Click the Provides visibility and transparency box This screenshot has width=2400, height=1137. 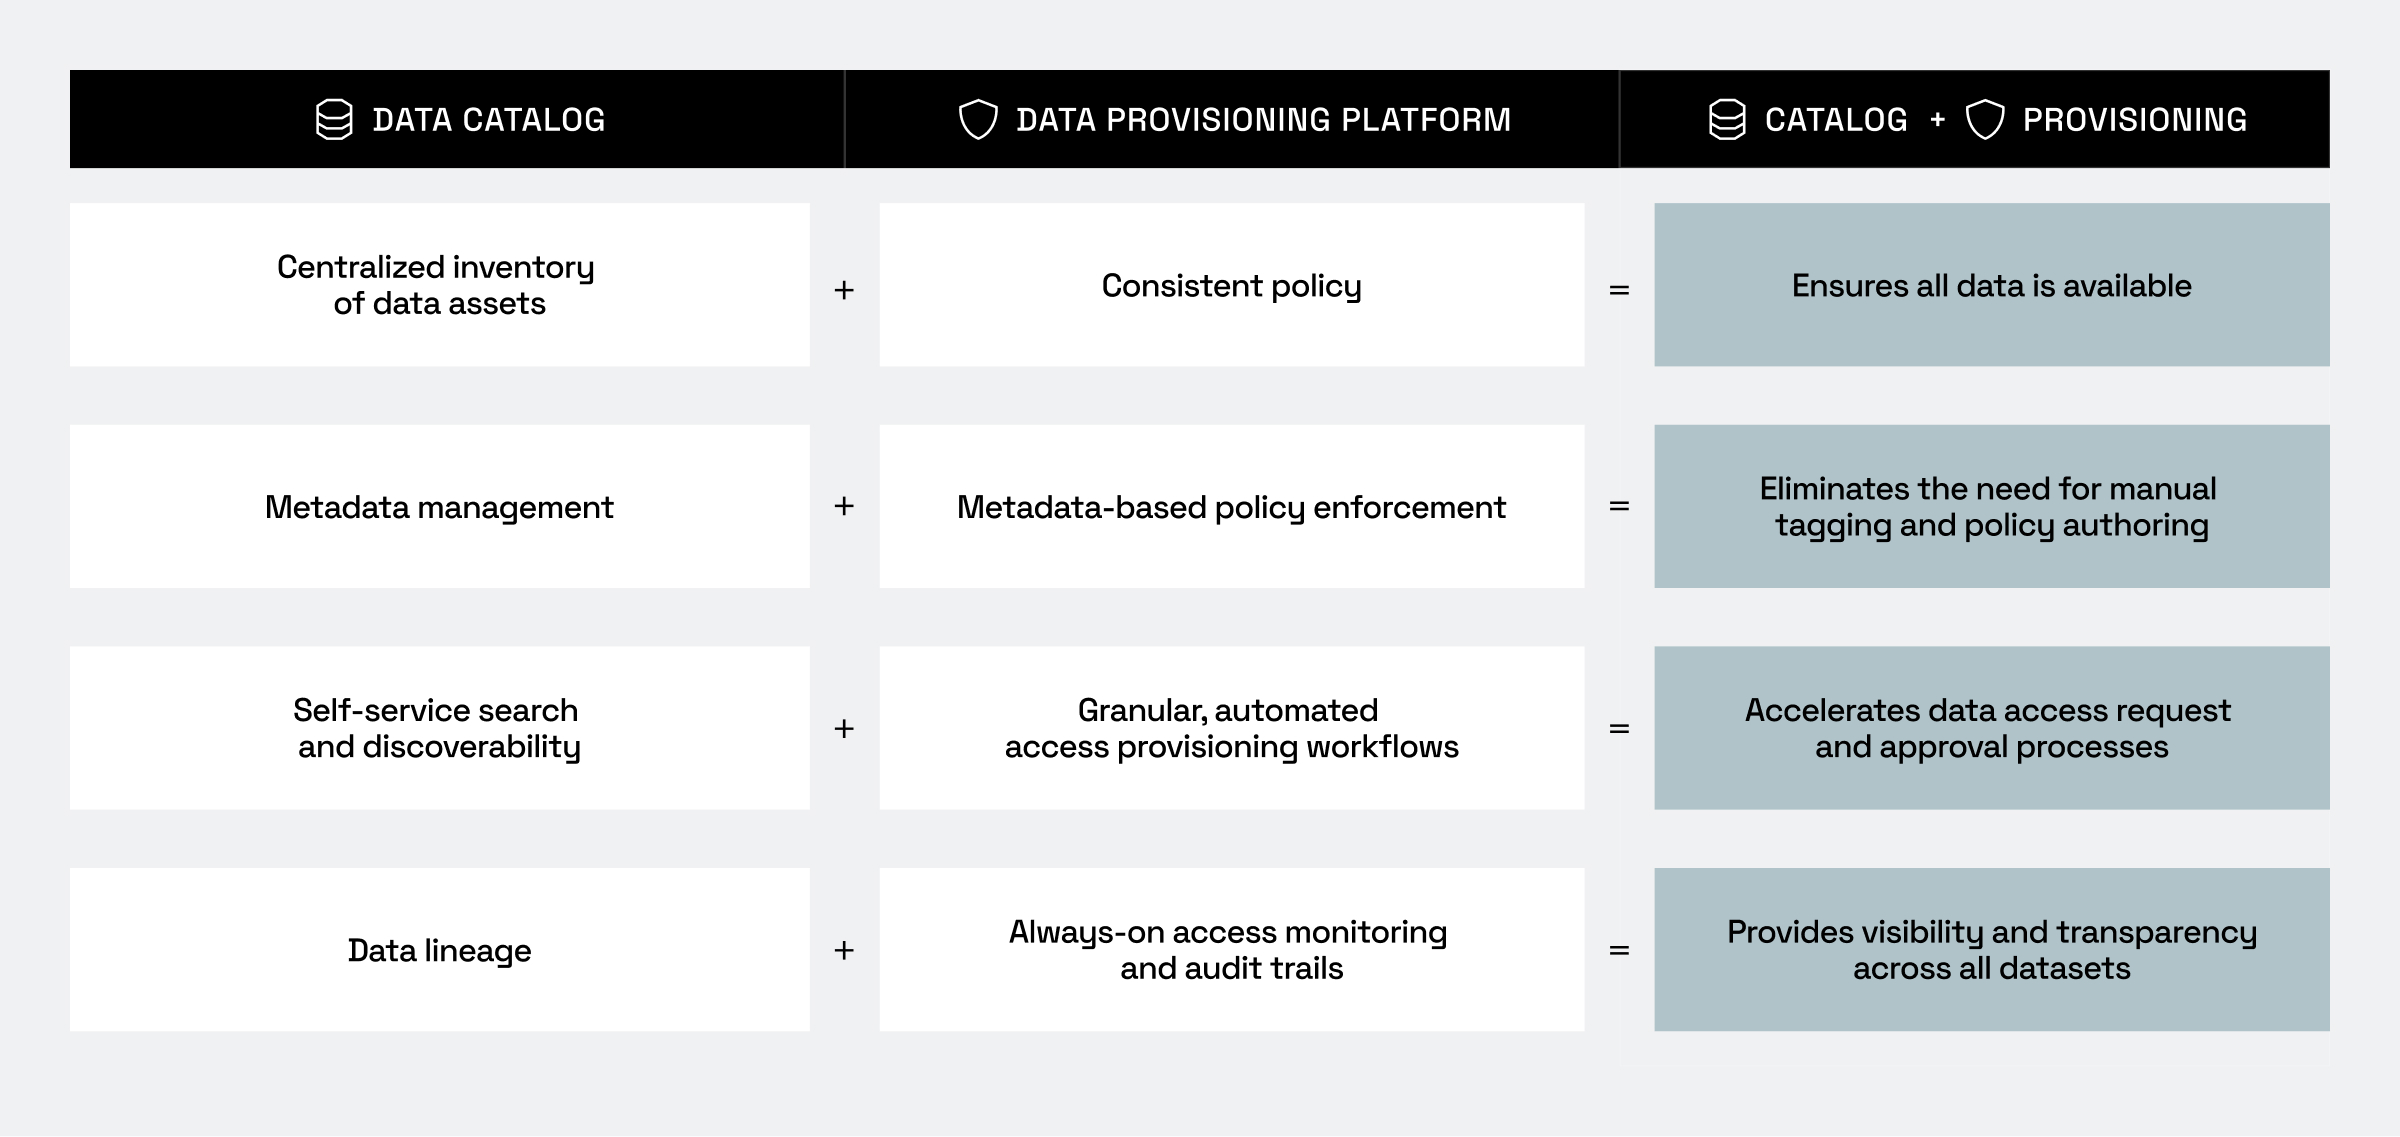pyautogui.click(x=1991, y=950)
